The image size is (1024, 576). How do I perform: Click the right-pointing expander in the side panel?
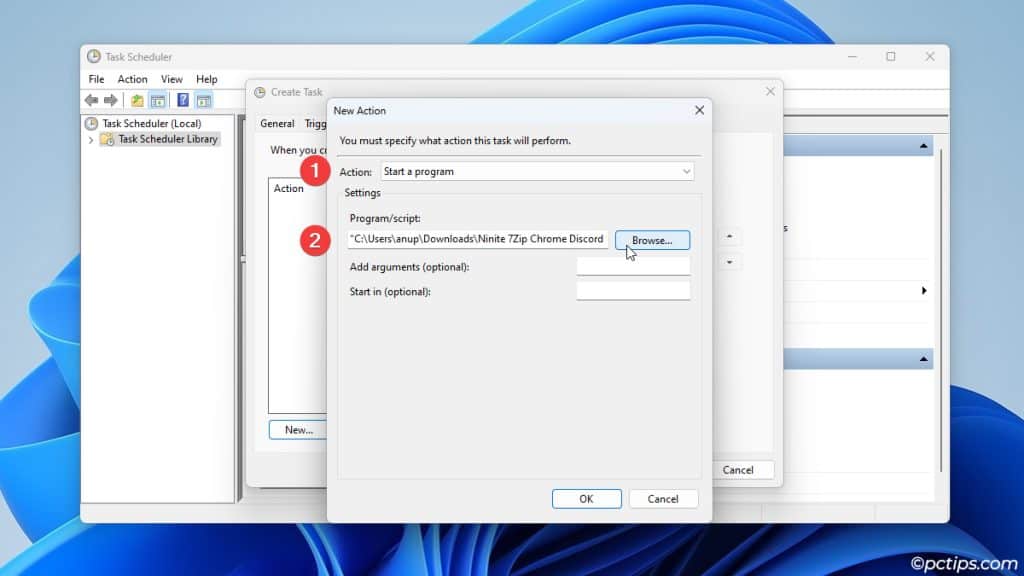924,291
